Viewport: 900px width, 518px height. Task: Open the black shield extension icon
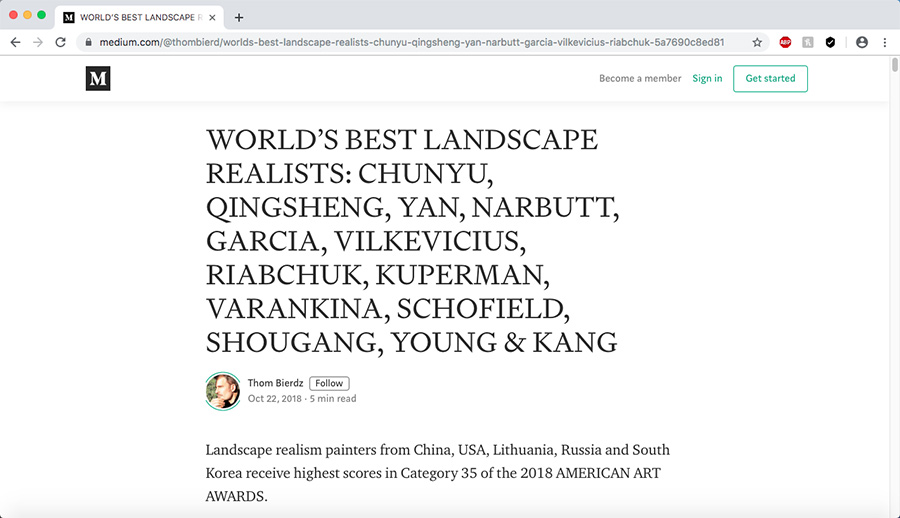(x=830, y=42)
